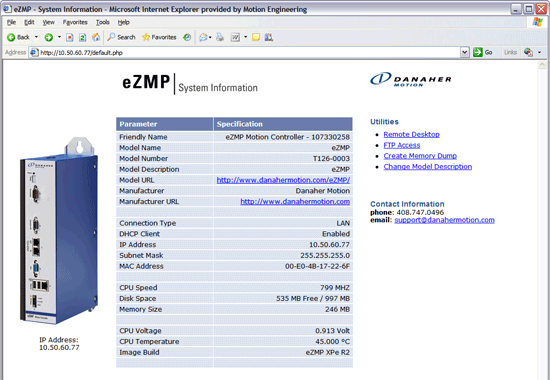Click the Create Memory Dump link

point(420,156)
